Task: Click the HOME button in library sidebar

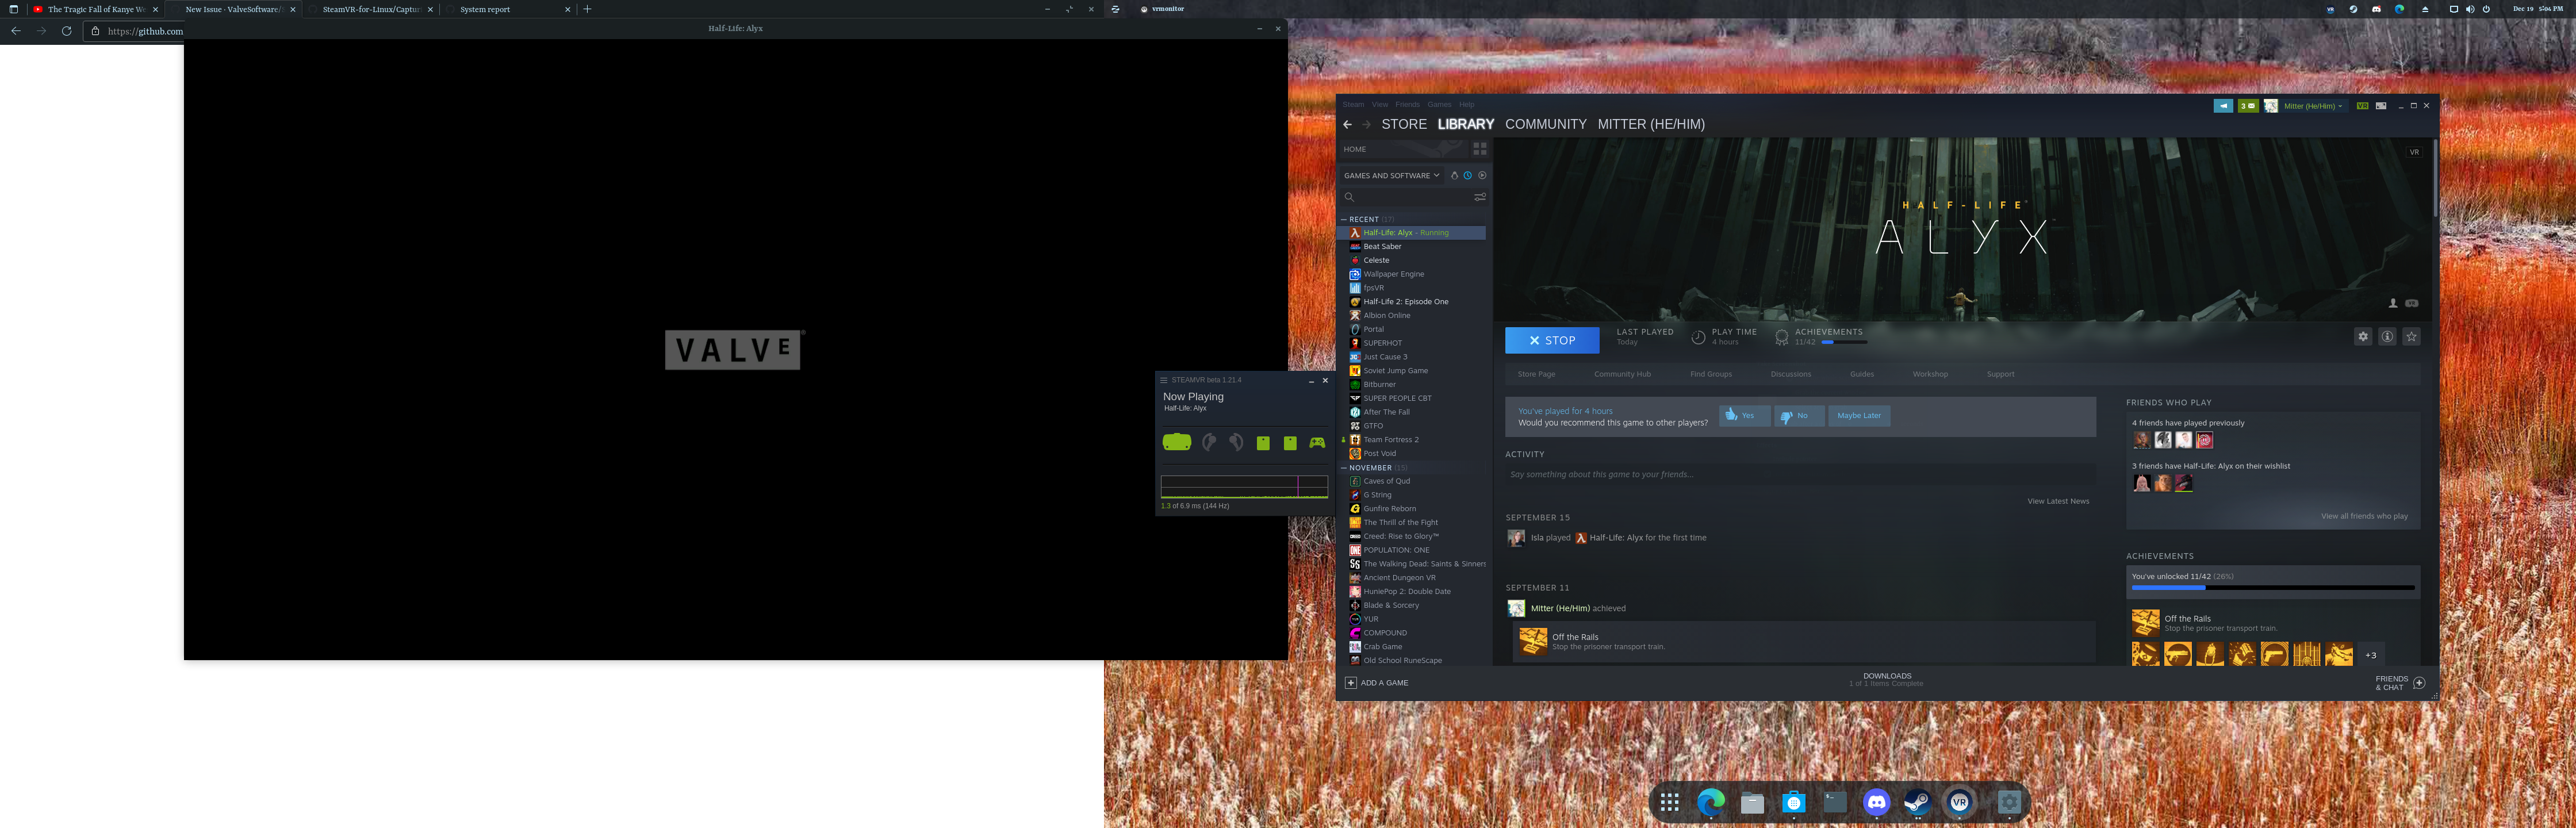Action: pos(1403,149)
